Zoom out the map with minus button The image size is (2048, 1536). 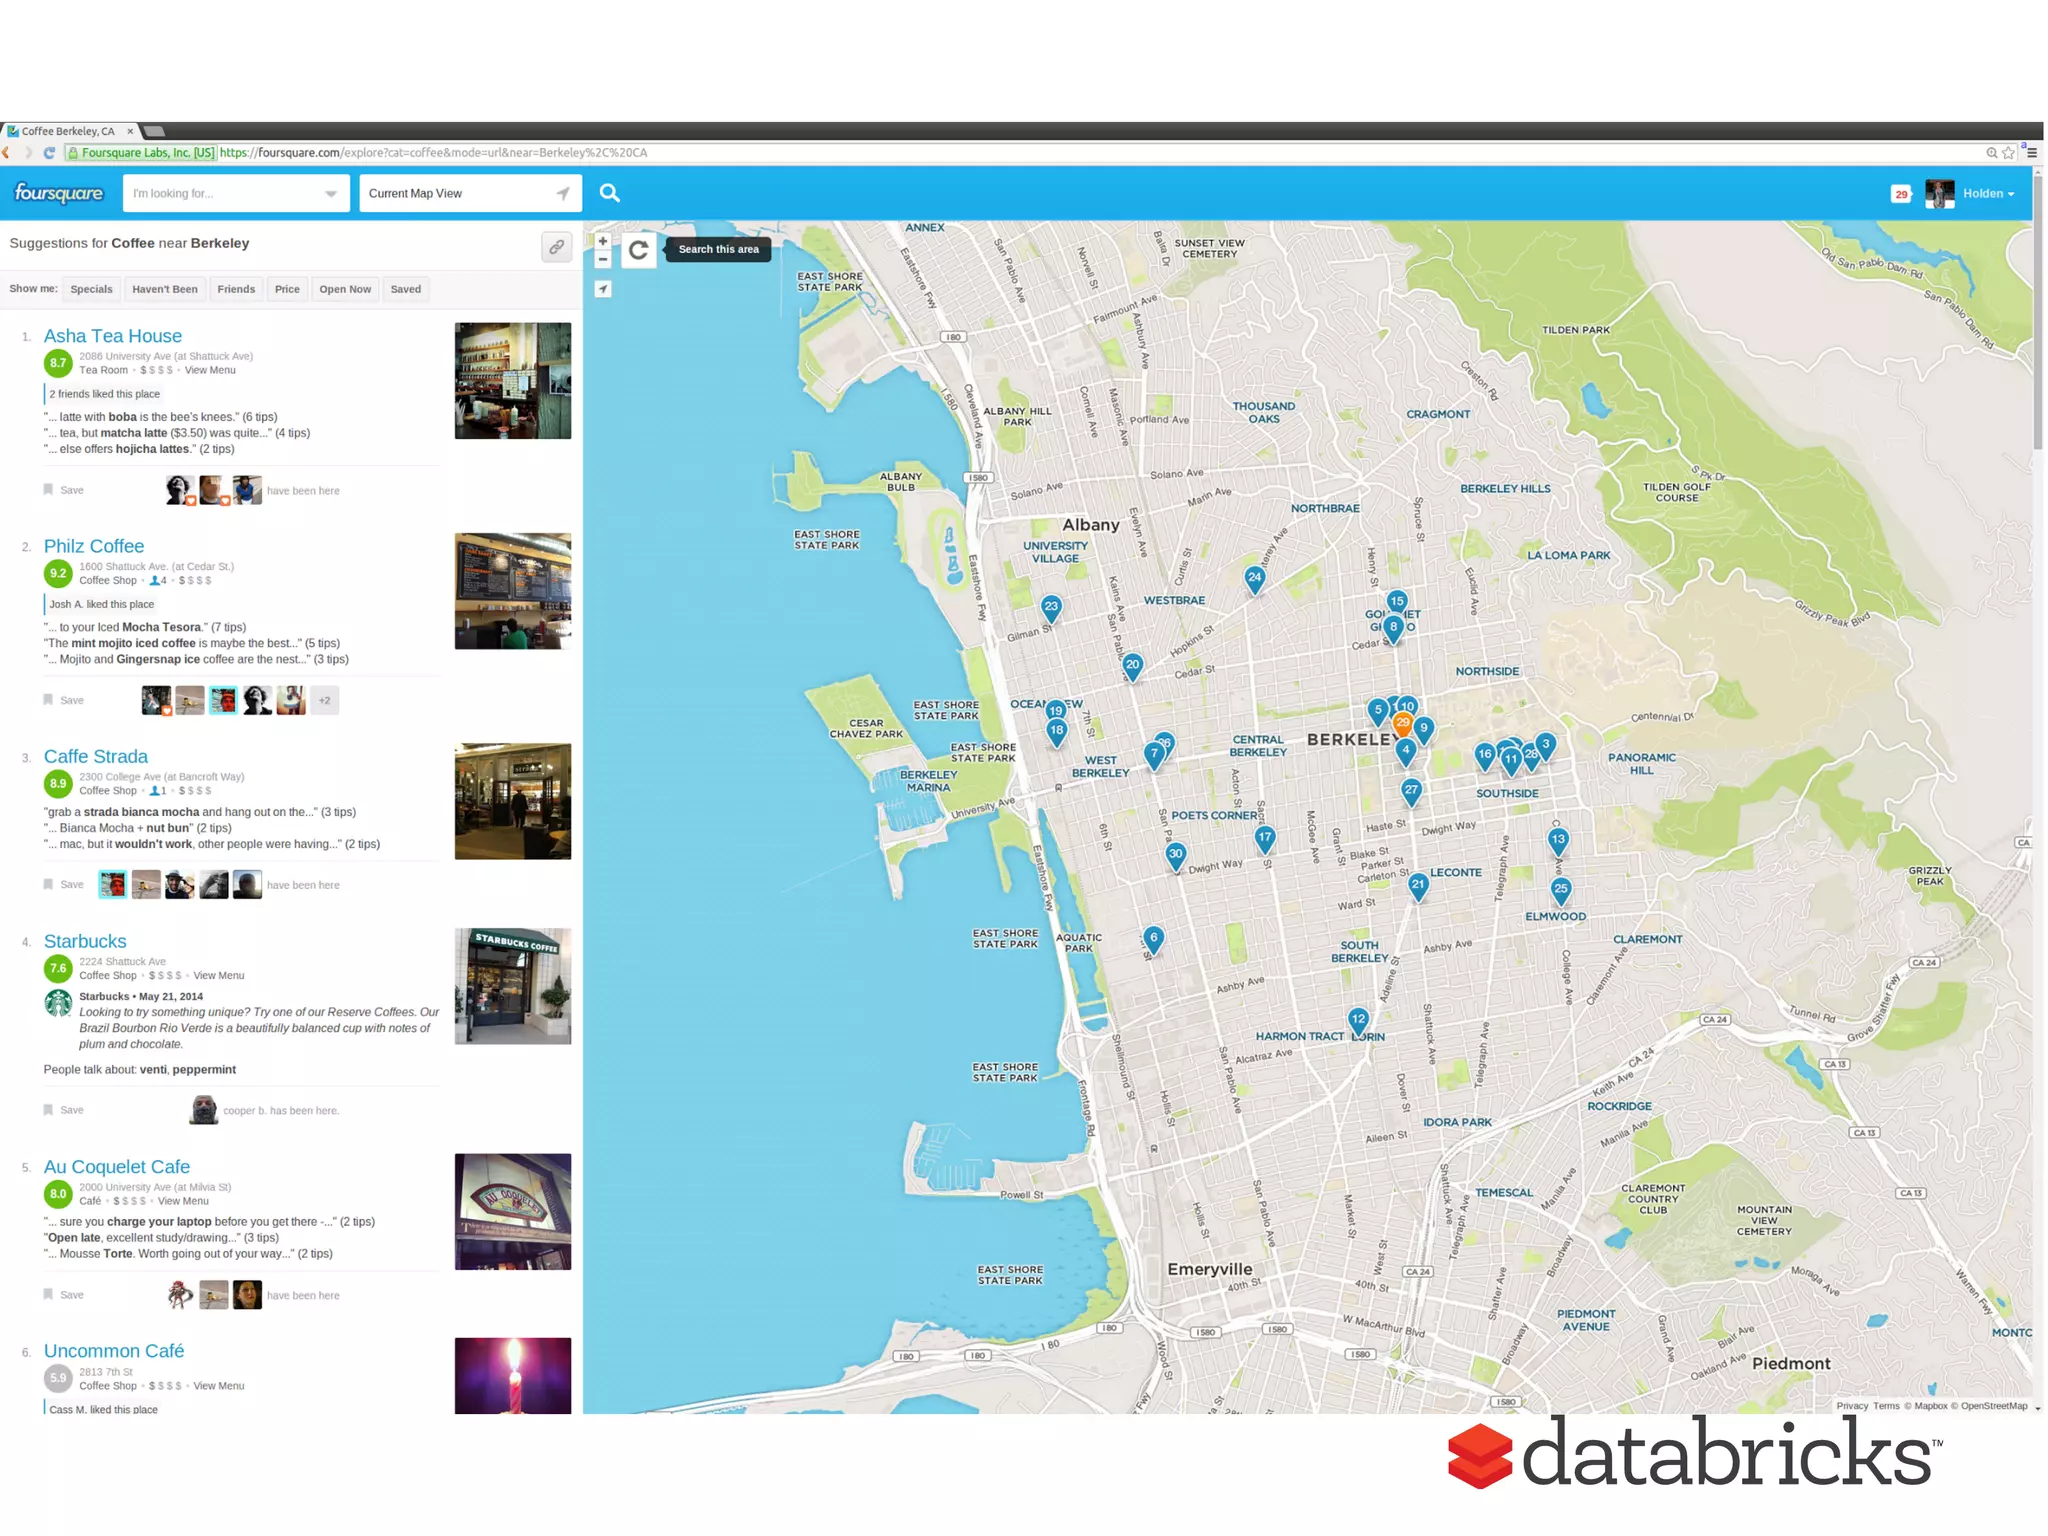coord(602,259)
